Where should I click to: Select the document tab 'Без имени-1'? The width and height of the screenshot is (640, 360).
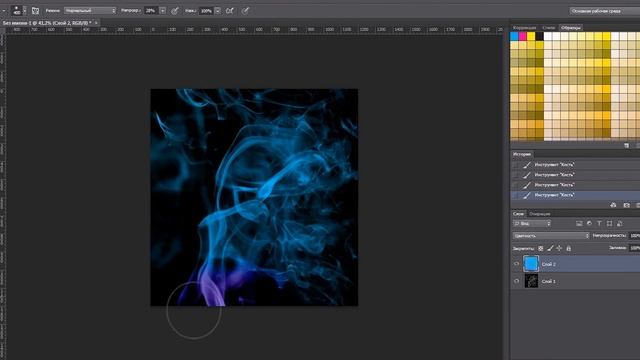pos(47,23)
